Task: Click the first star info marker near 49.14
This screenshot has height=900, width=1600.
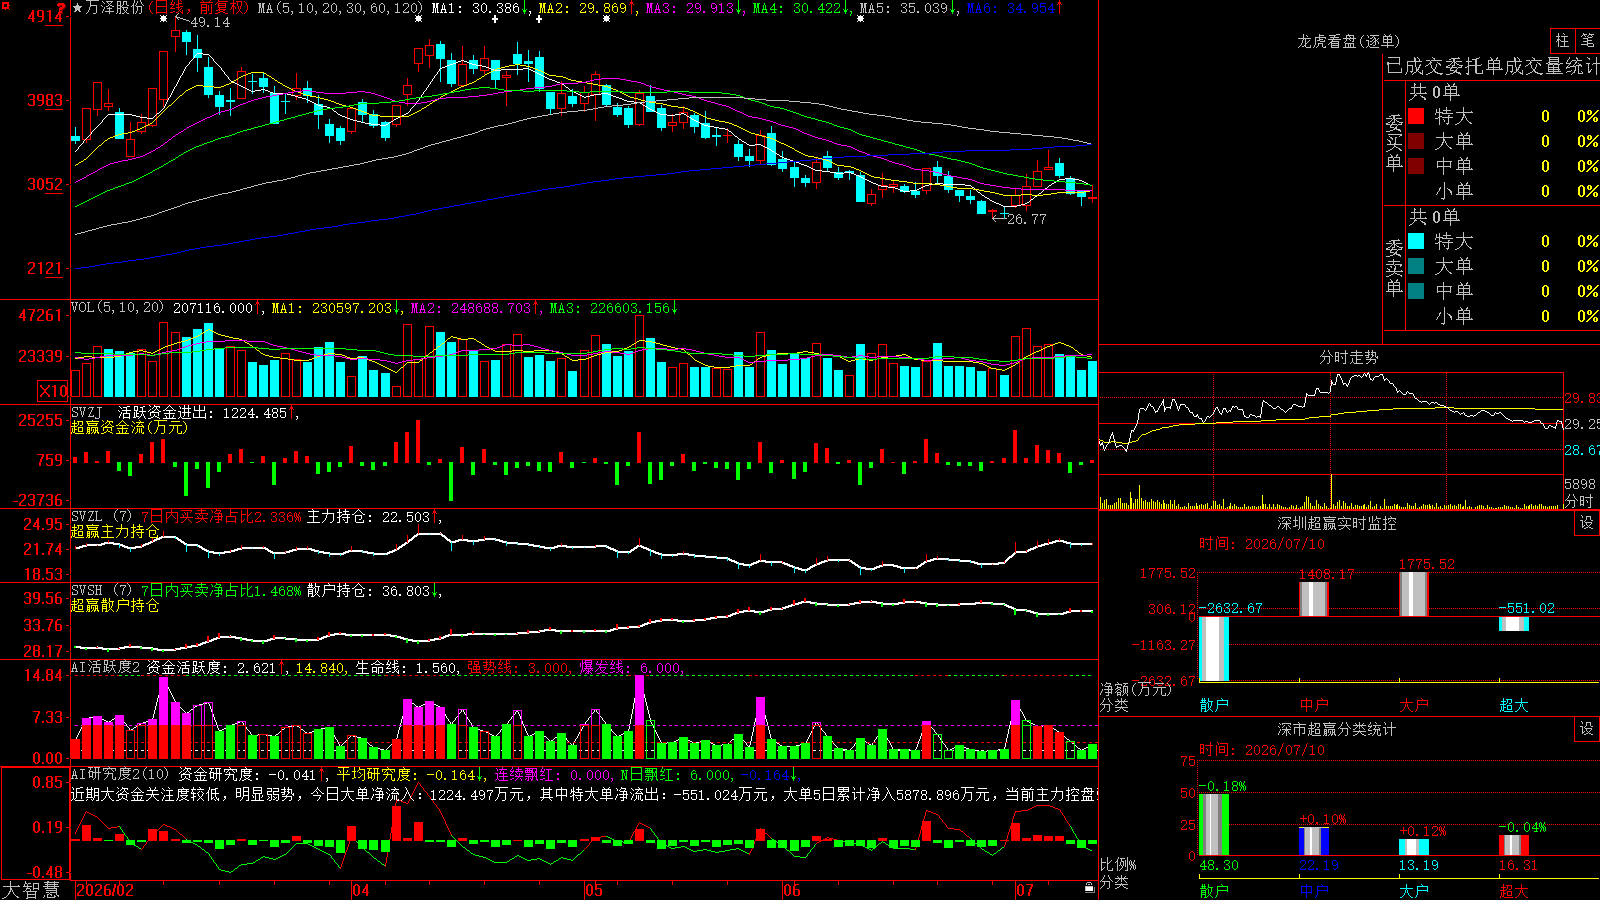Action: [164, 19]
